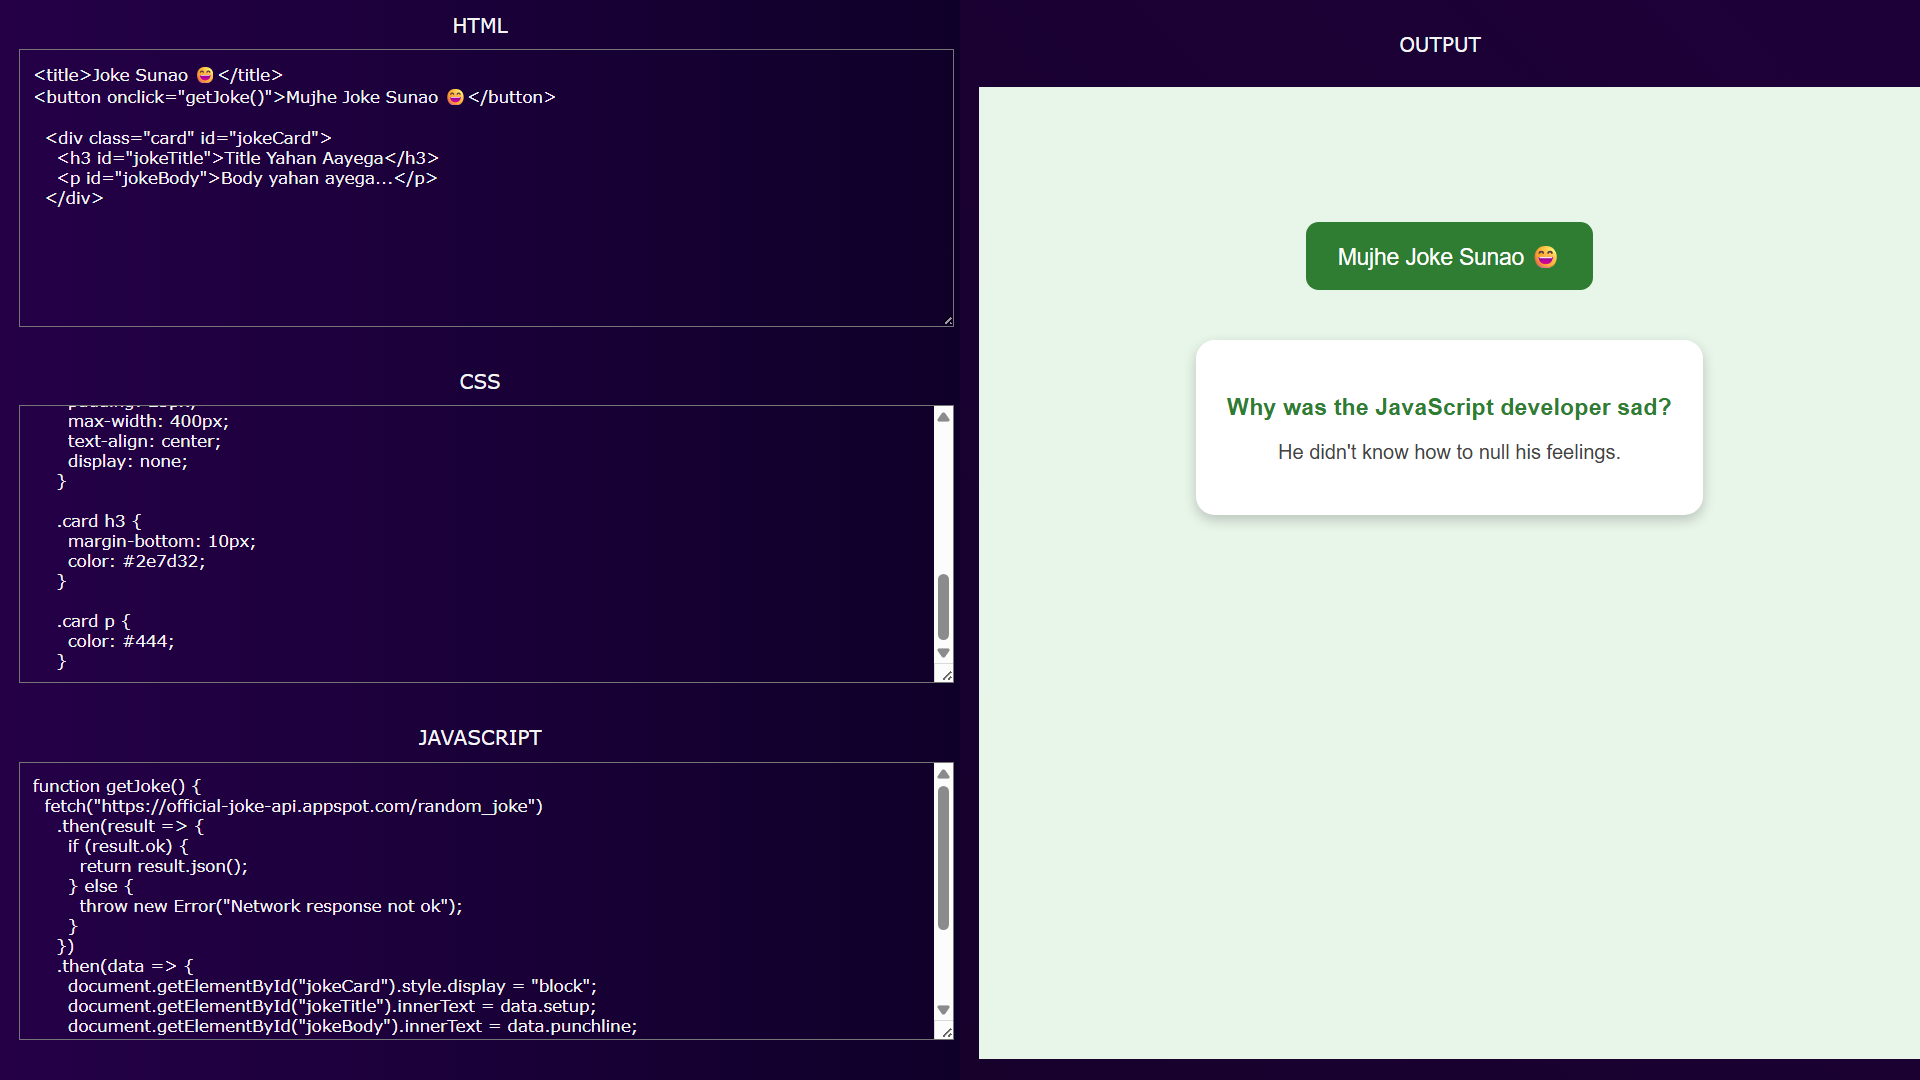Click the h3 jokeTitle line in HTML
The width and height of the screenshot is (1920, 1080).
tap(248, 158)
